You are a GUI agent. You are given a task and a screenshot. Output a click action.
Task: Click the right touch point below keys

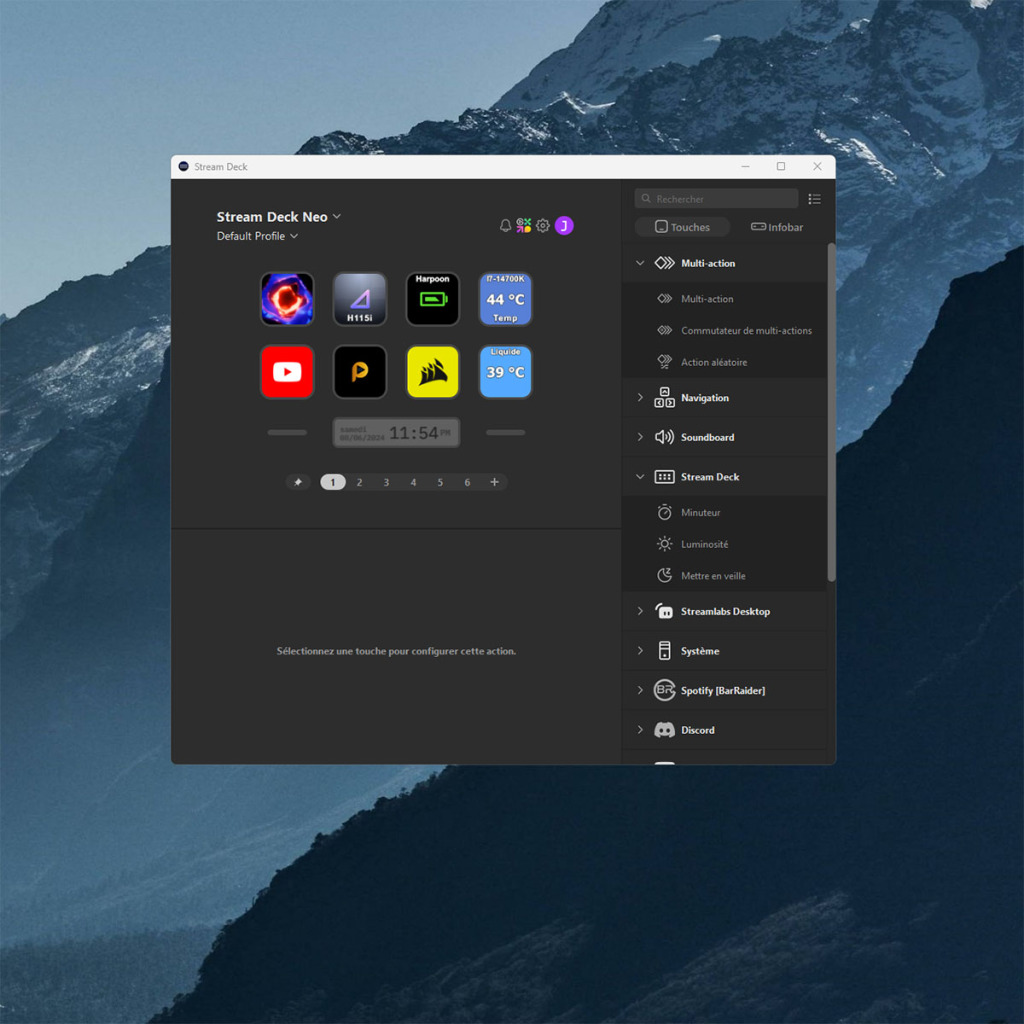coord(505,432)
